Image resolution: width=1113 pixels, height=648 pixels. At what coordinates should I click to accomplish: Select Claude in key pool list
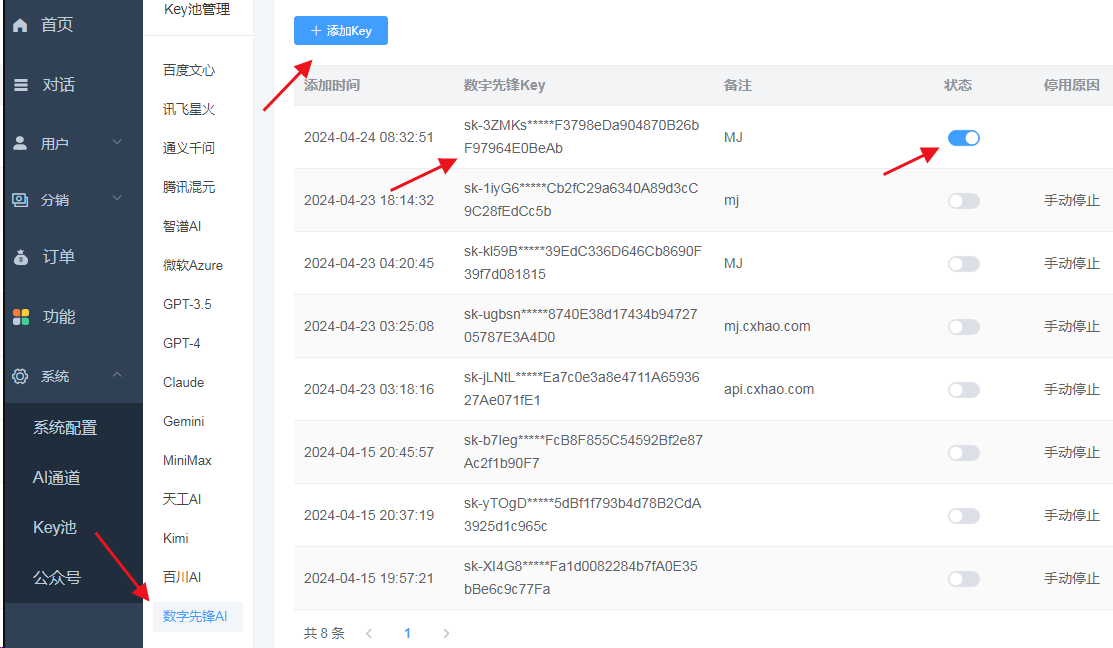[183, 383]
